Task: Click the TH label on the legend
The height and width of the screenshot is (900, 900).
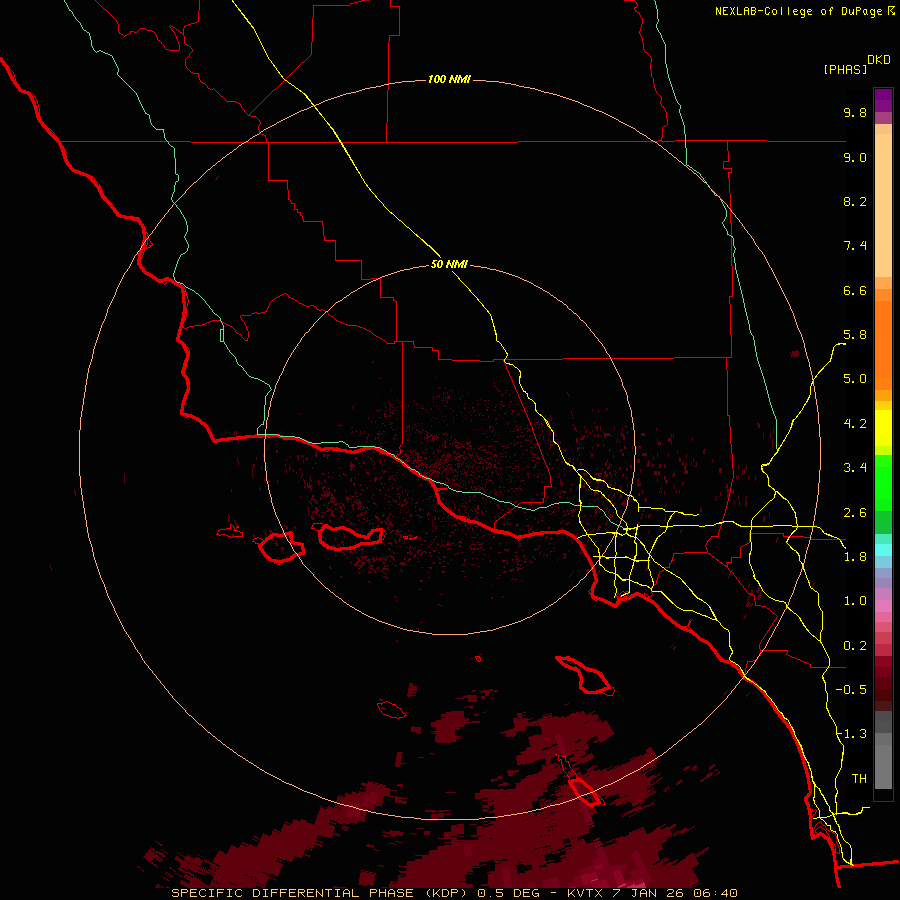Action: tap(859, 779)
